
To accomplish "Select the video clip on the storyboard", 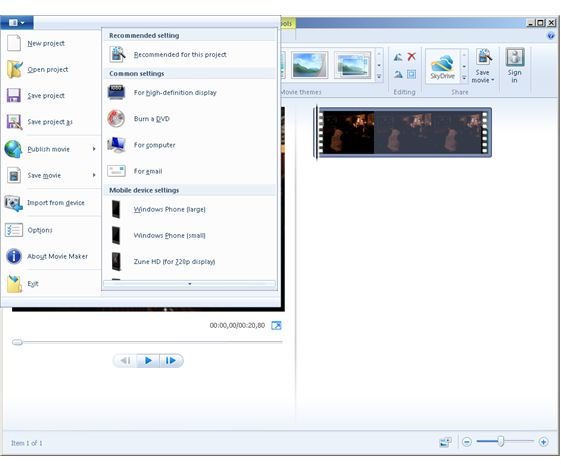I will tap(403, 132).
